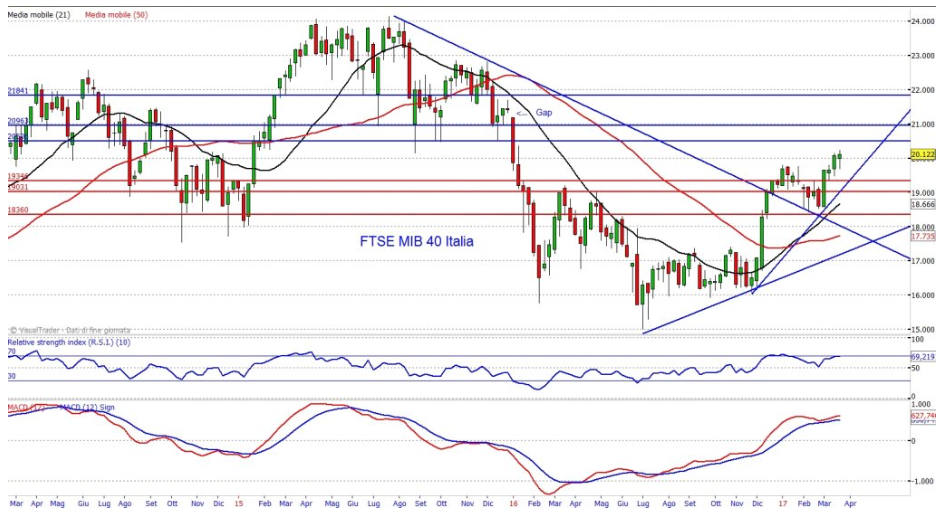Click the 21.000 price axis label
The width and height of the screenshot is (942, 514).
coord(922,124)
